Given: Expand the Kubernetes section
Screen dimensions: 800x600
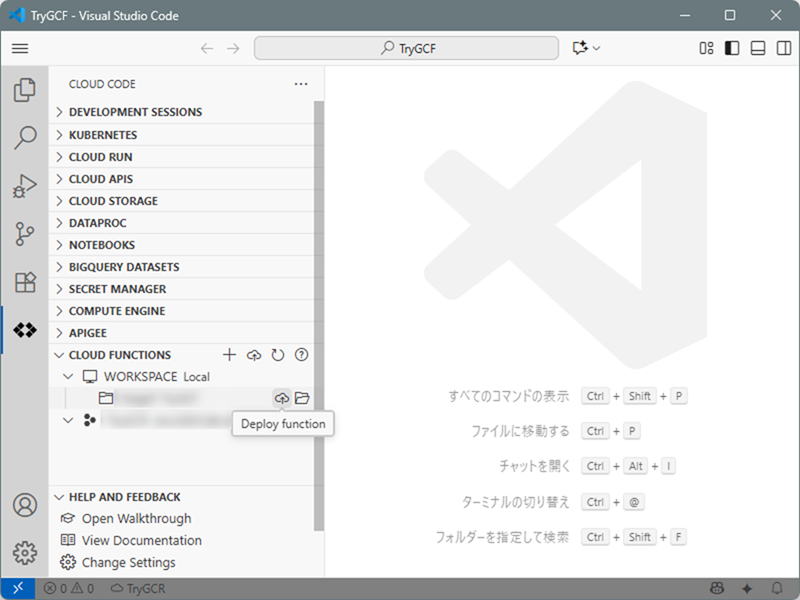Looking at the screenshot, I should pyautogui.click(x=181, y=135).
